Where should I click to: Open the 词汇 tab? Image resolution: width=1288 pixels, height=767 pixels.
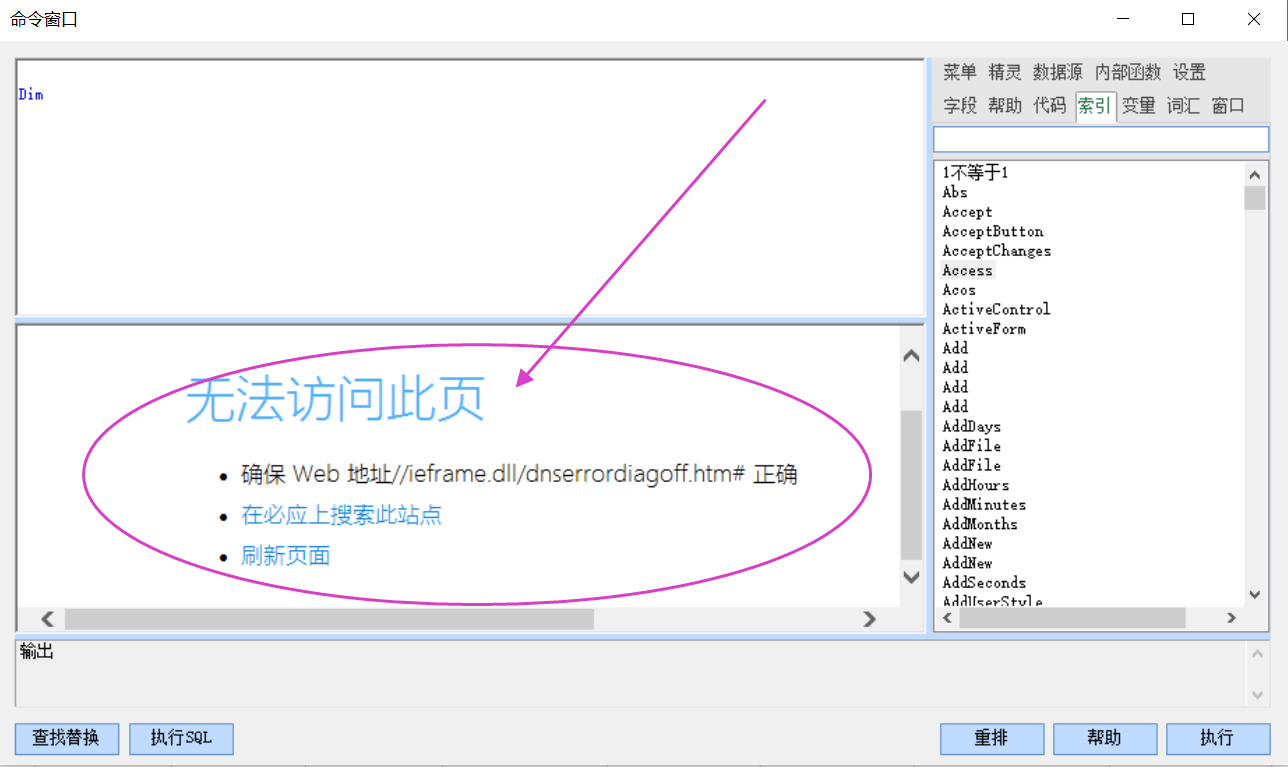[x=1183, y=105]
